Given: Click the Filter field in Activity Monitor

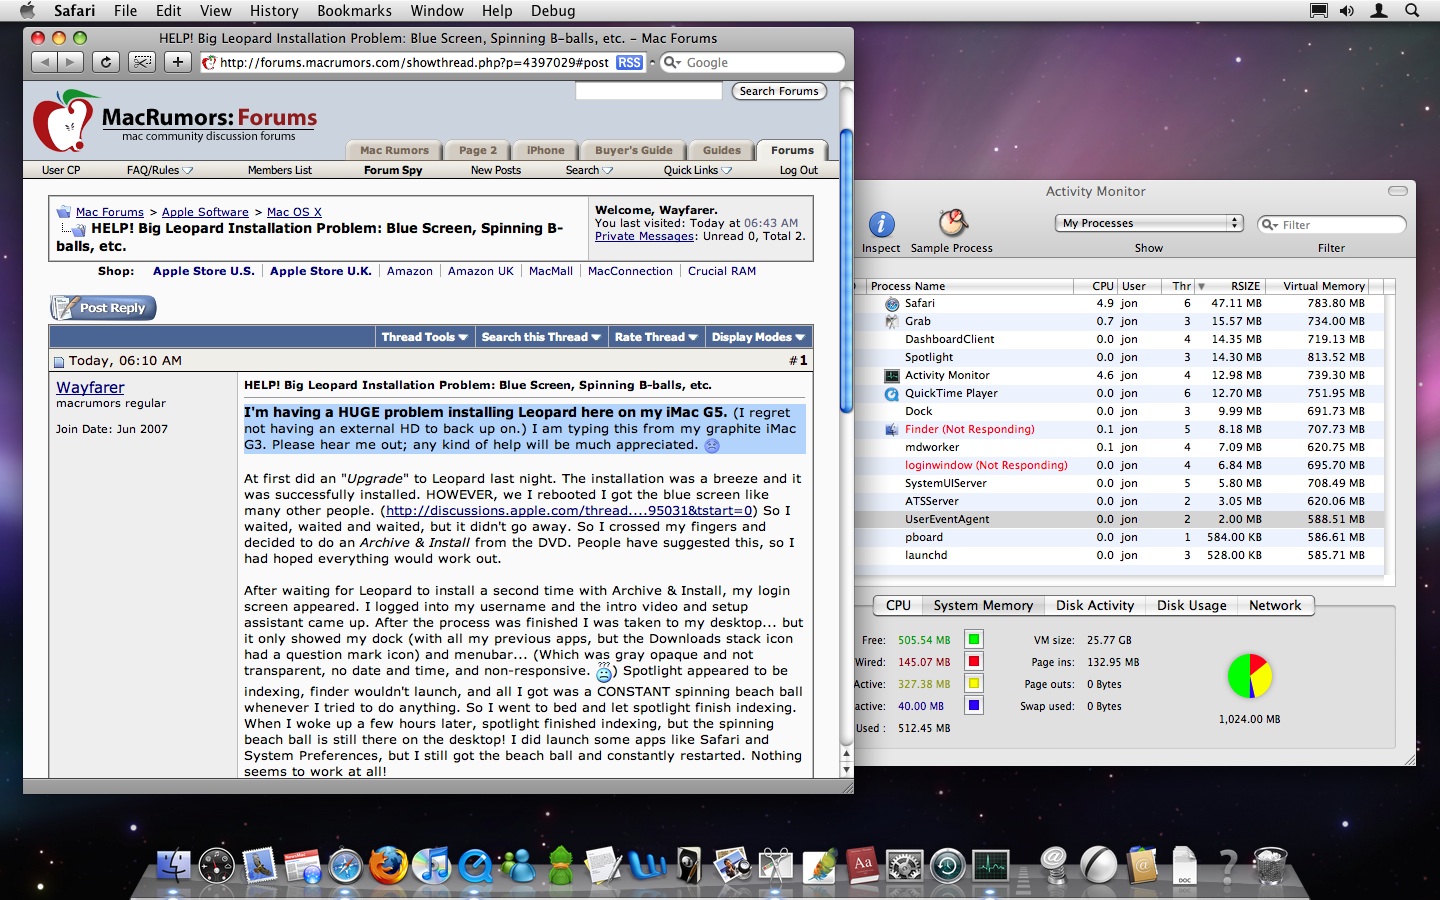Looking at the screenshot, I should pyautogui.click(x=1332, y=224).
